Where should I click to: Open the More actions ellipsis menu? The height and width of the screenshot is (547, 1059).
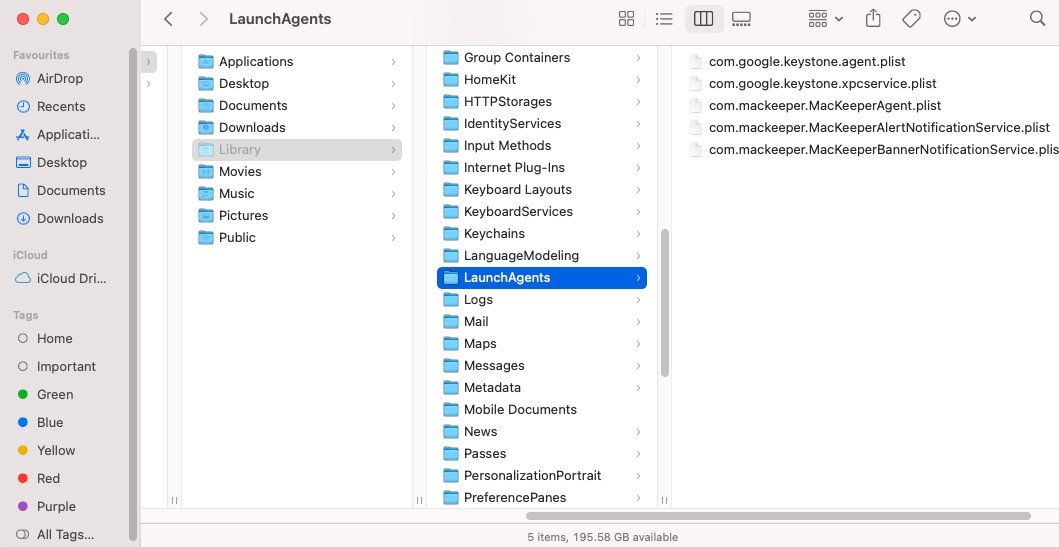click(960, 19)
